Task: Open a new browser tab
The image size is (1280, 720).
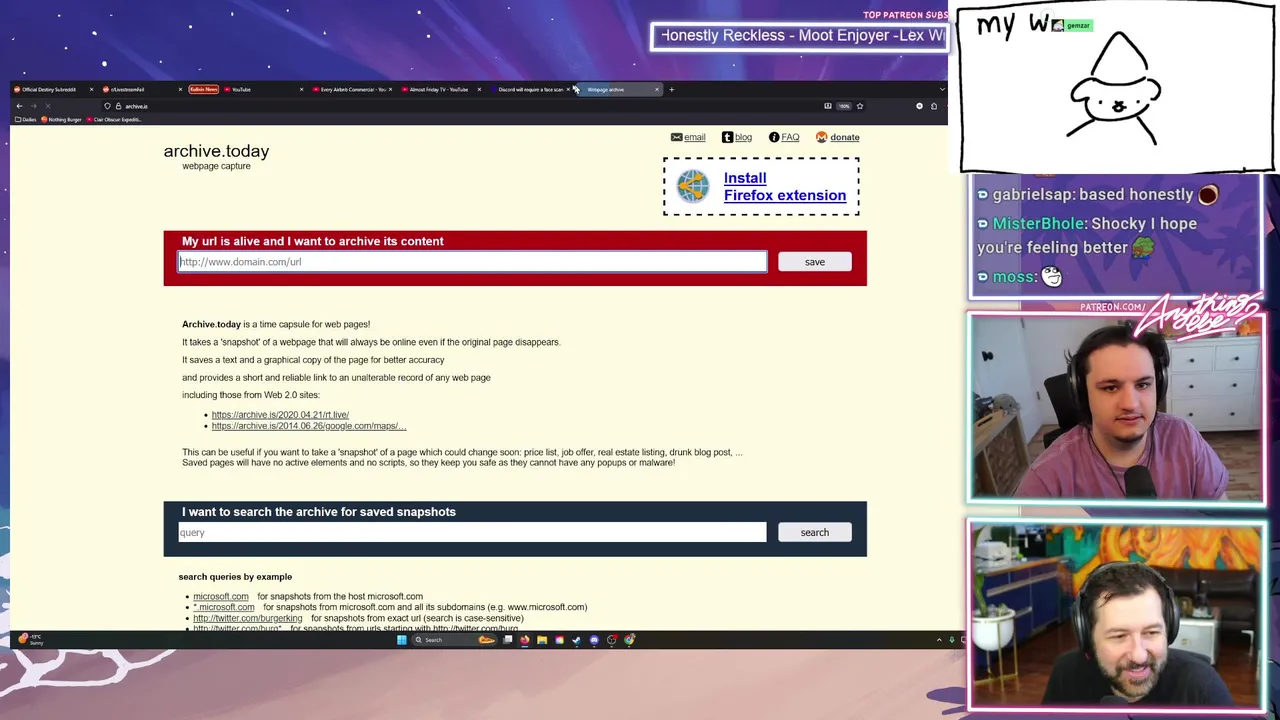Action: 671,89
